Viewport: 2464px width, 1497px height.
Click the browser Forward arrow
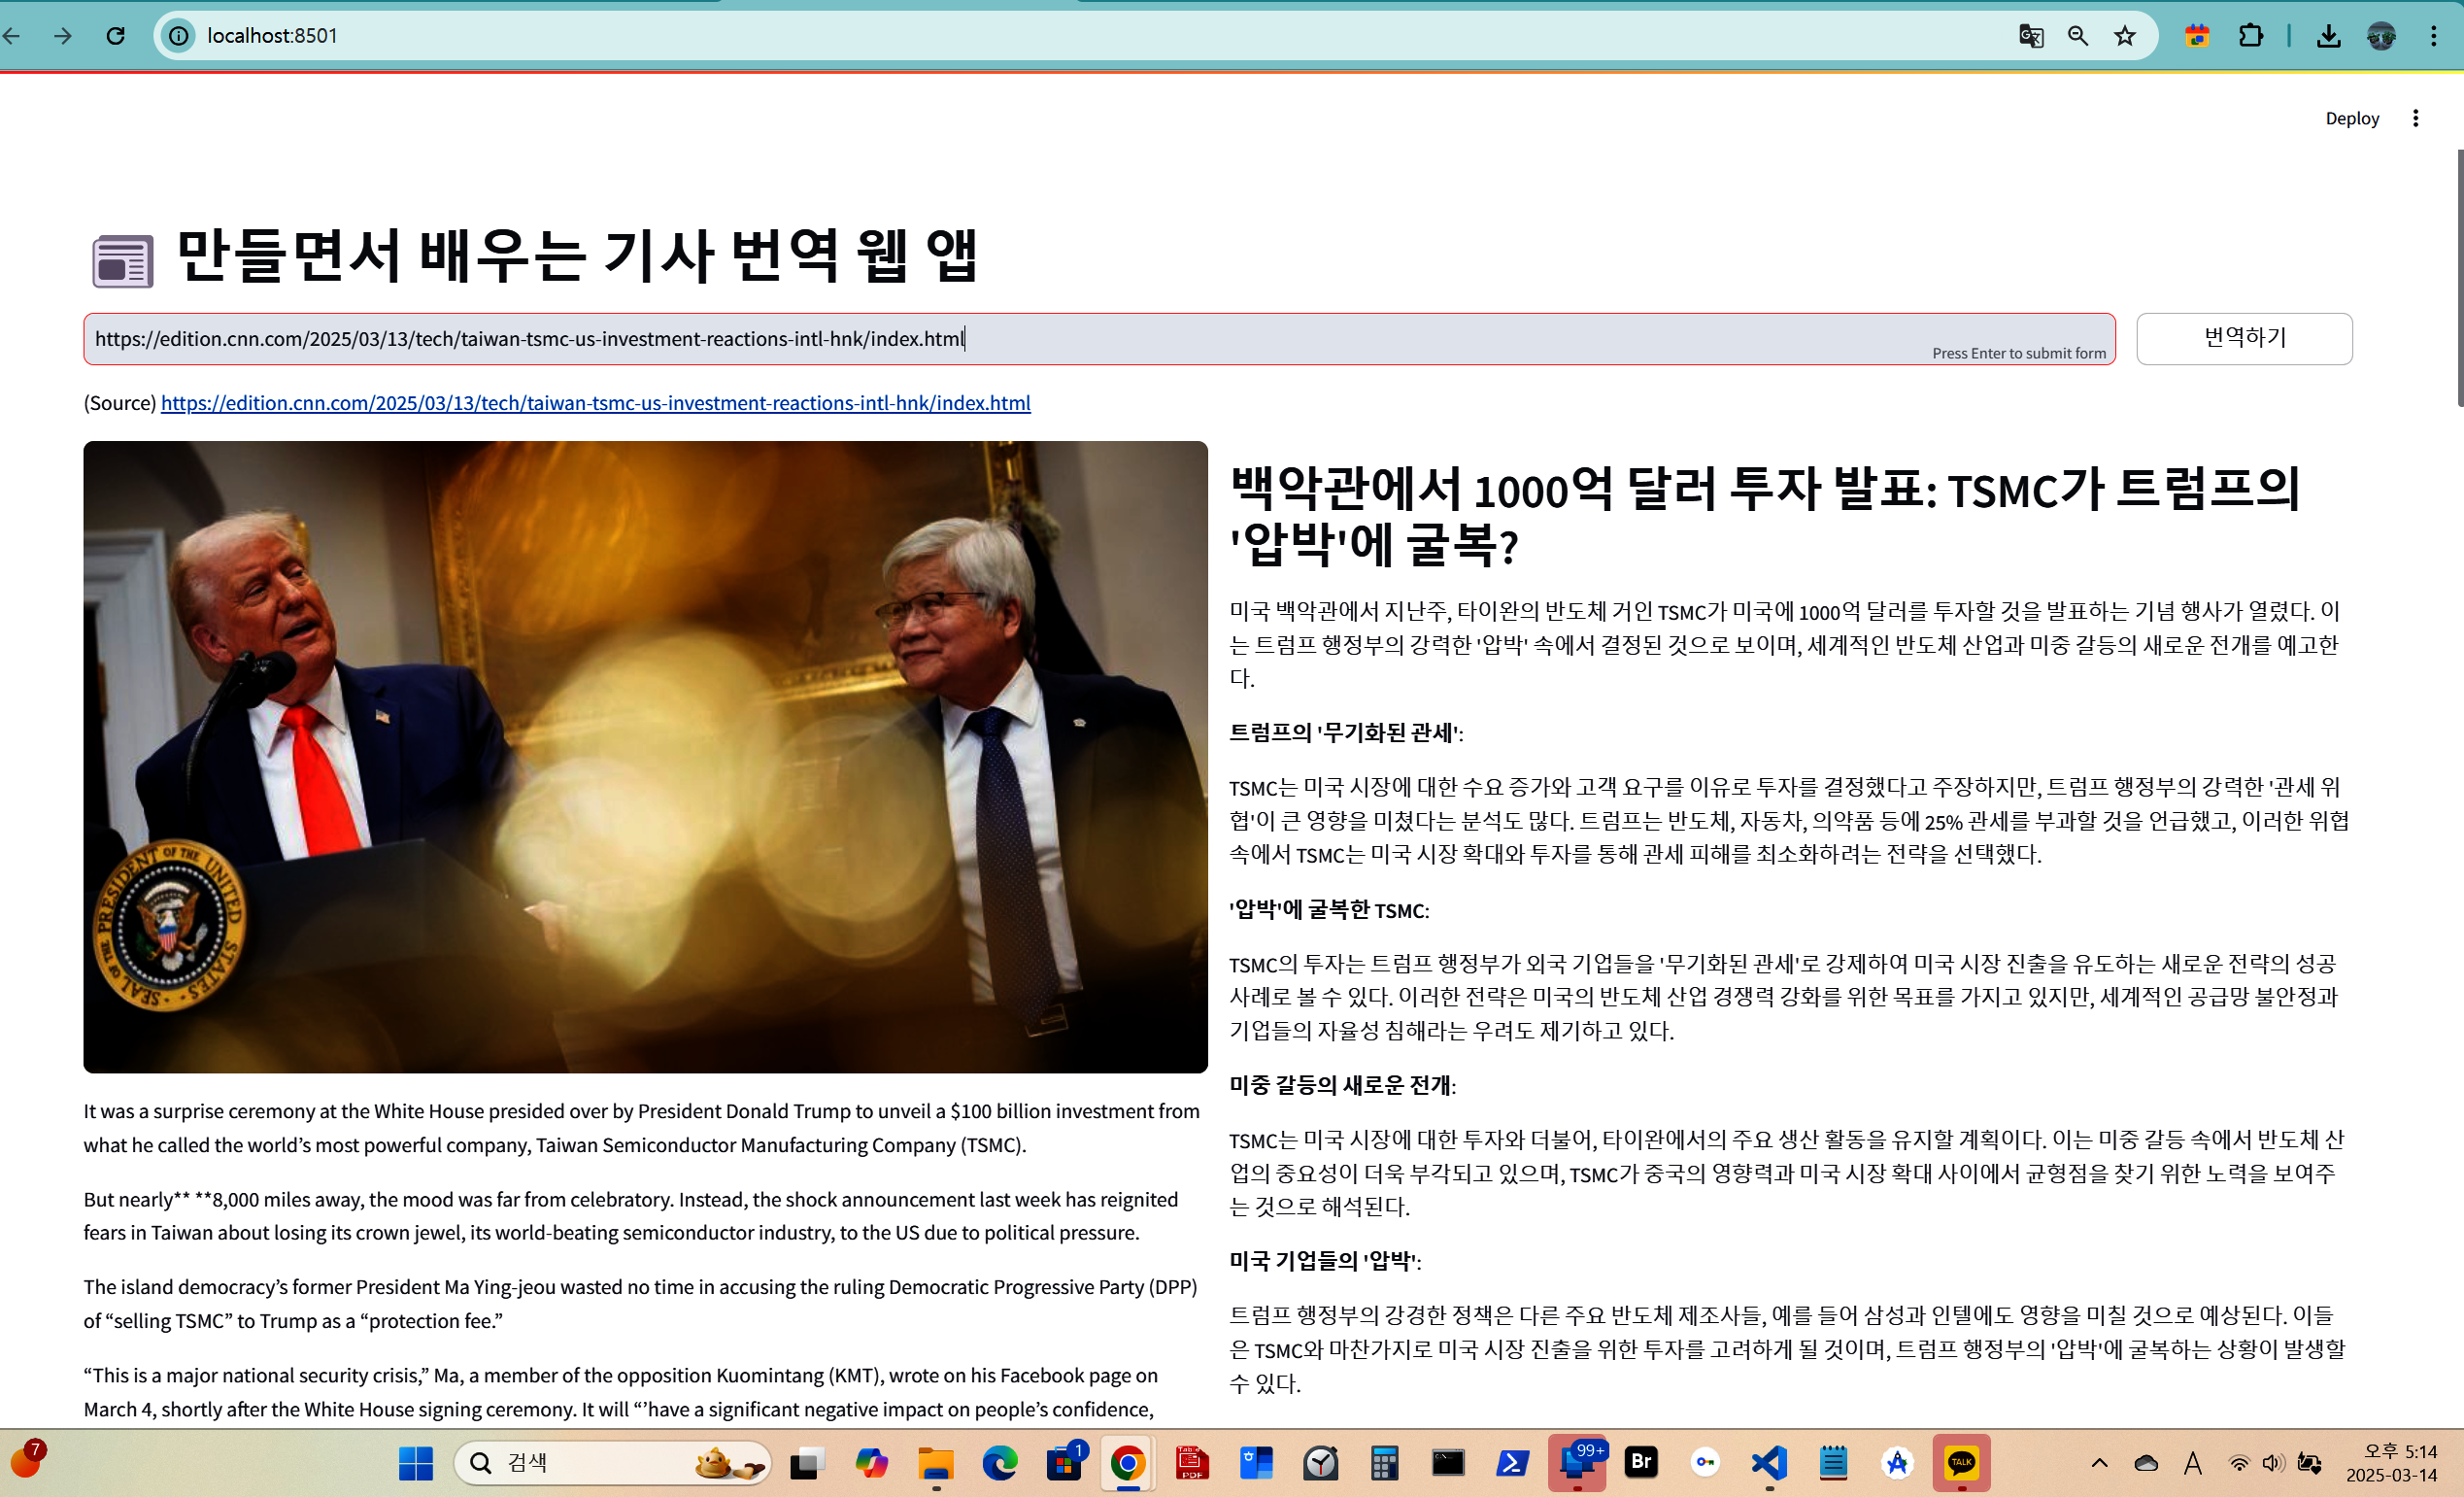coord(63,36)
